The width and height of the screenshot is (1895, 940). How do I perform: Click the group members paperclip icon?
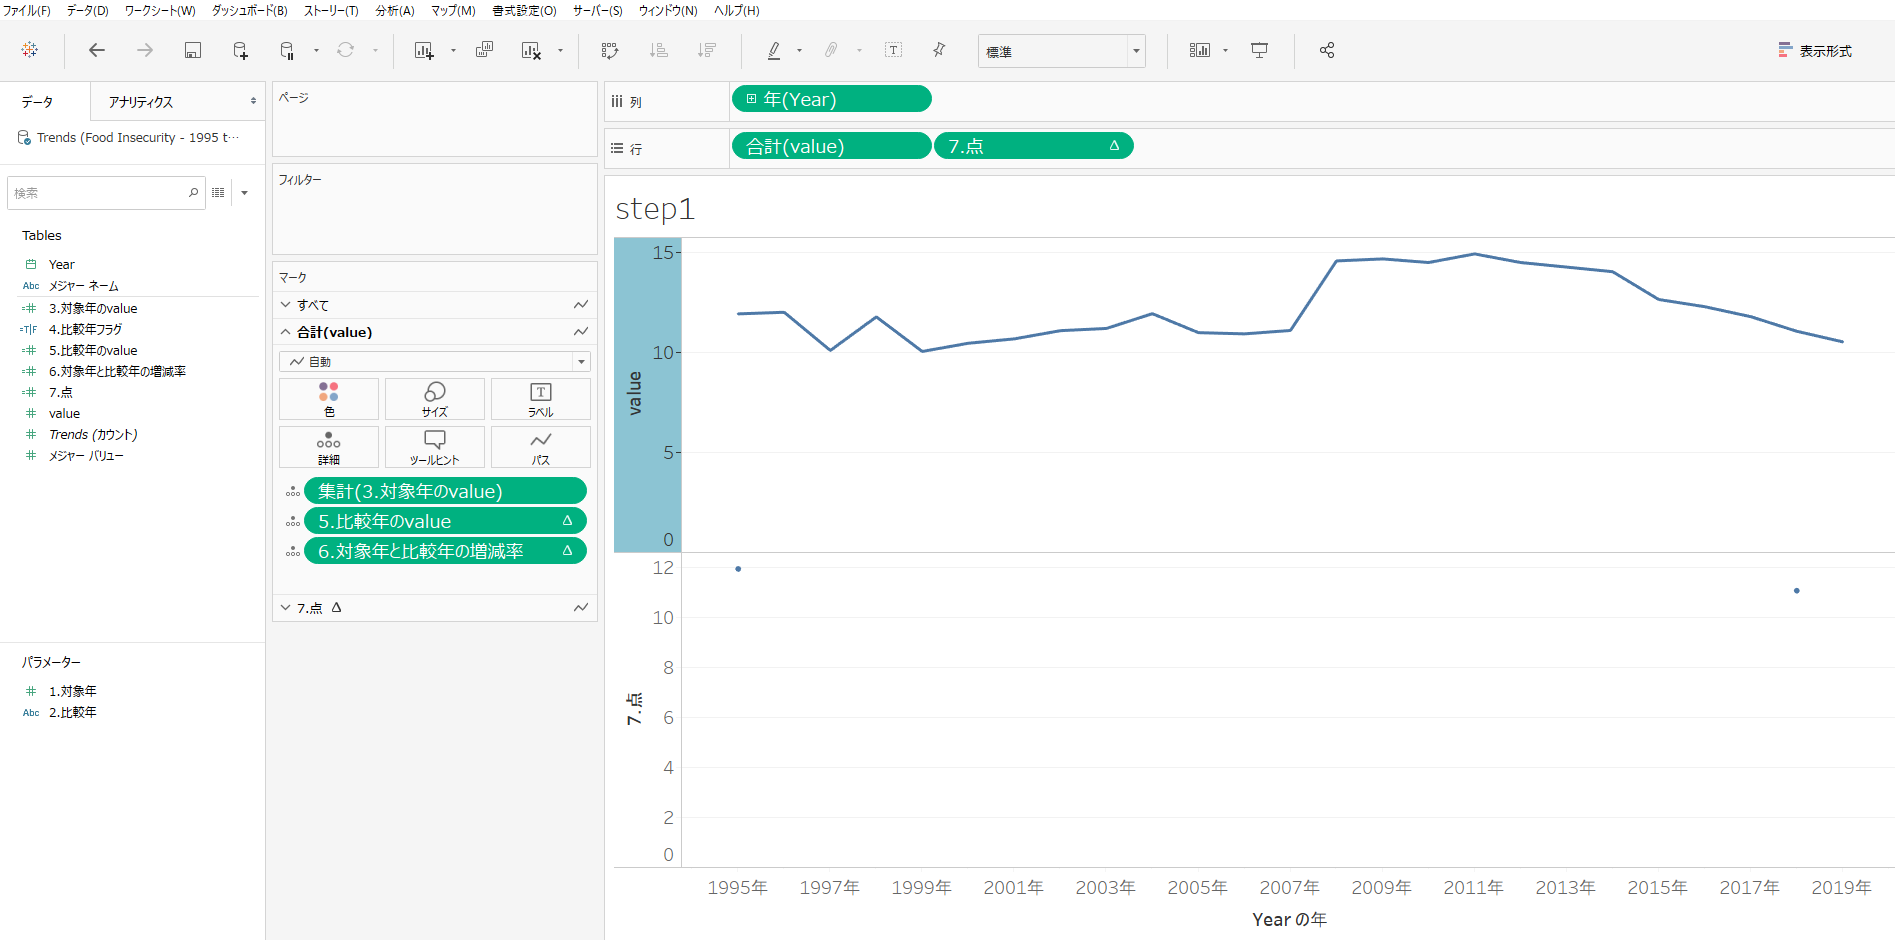tap(831, 50)
